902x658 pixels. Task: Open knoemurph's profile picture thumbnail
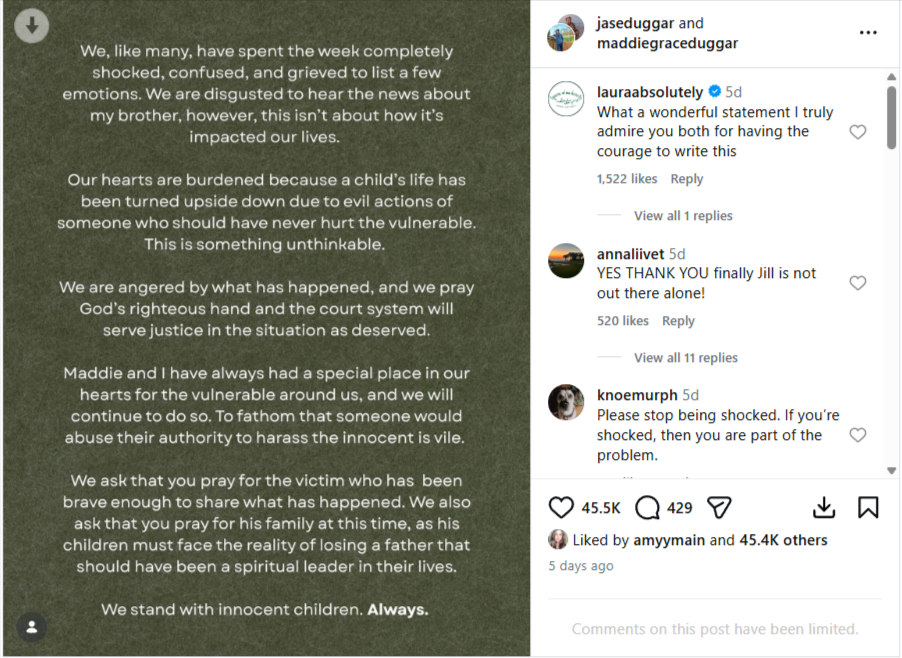(566, 402)
